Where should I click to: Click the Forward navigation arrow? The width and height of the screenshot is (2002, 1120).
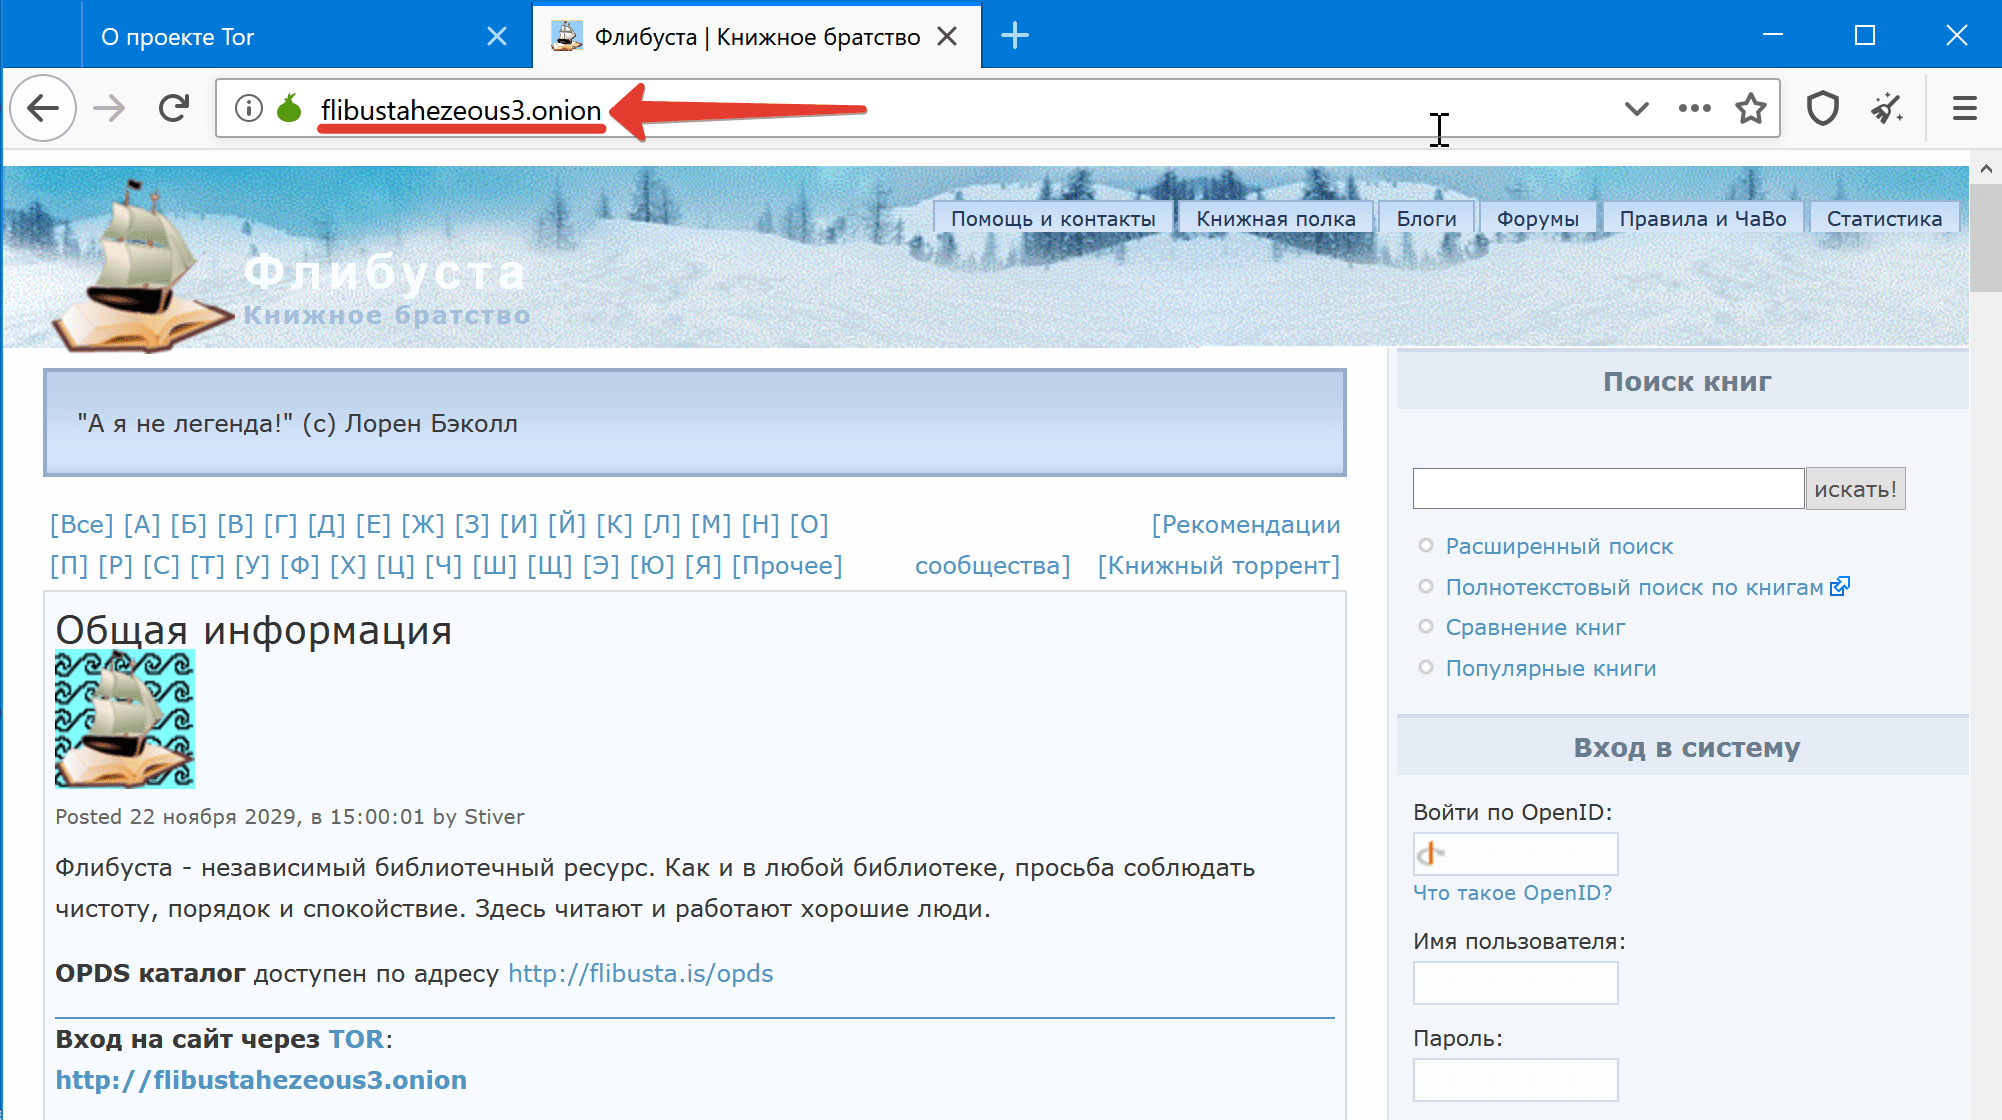[x=110, y=108]
